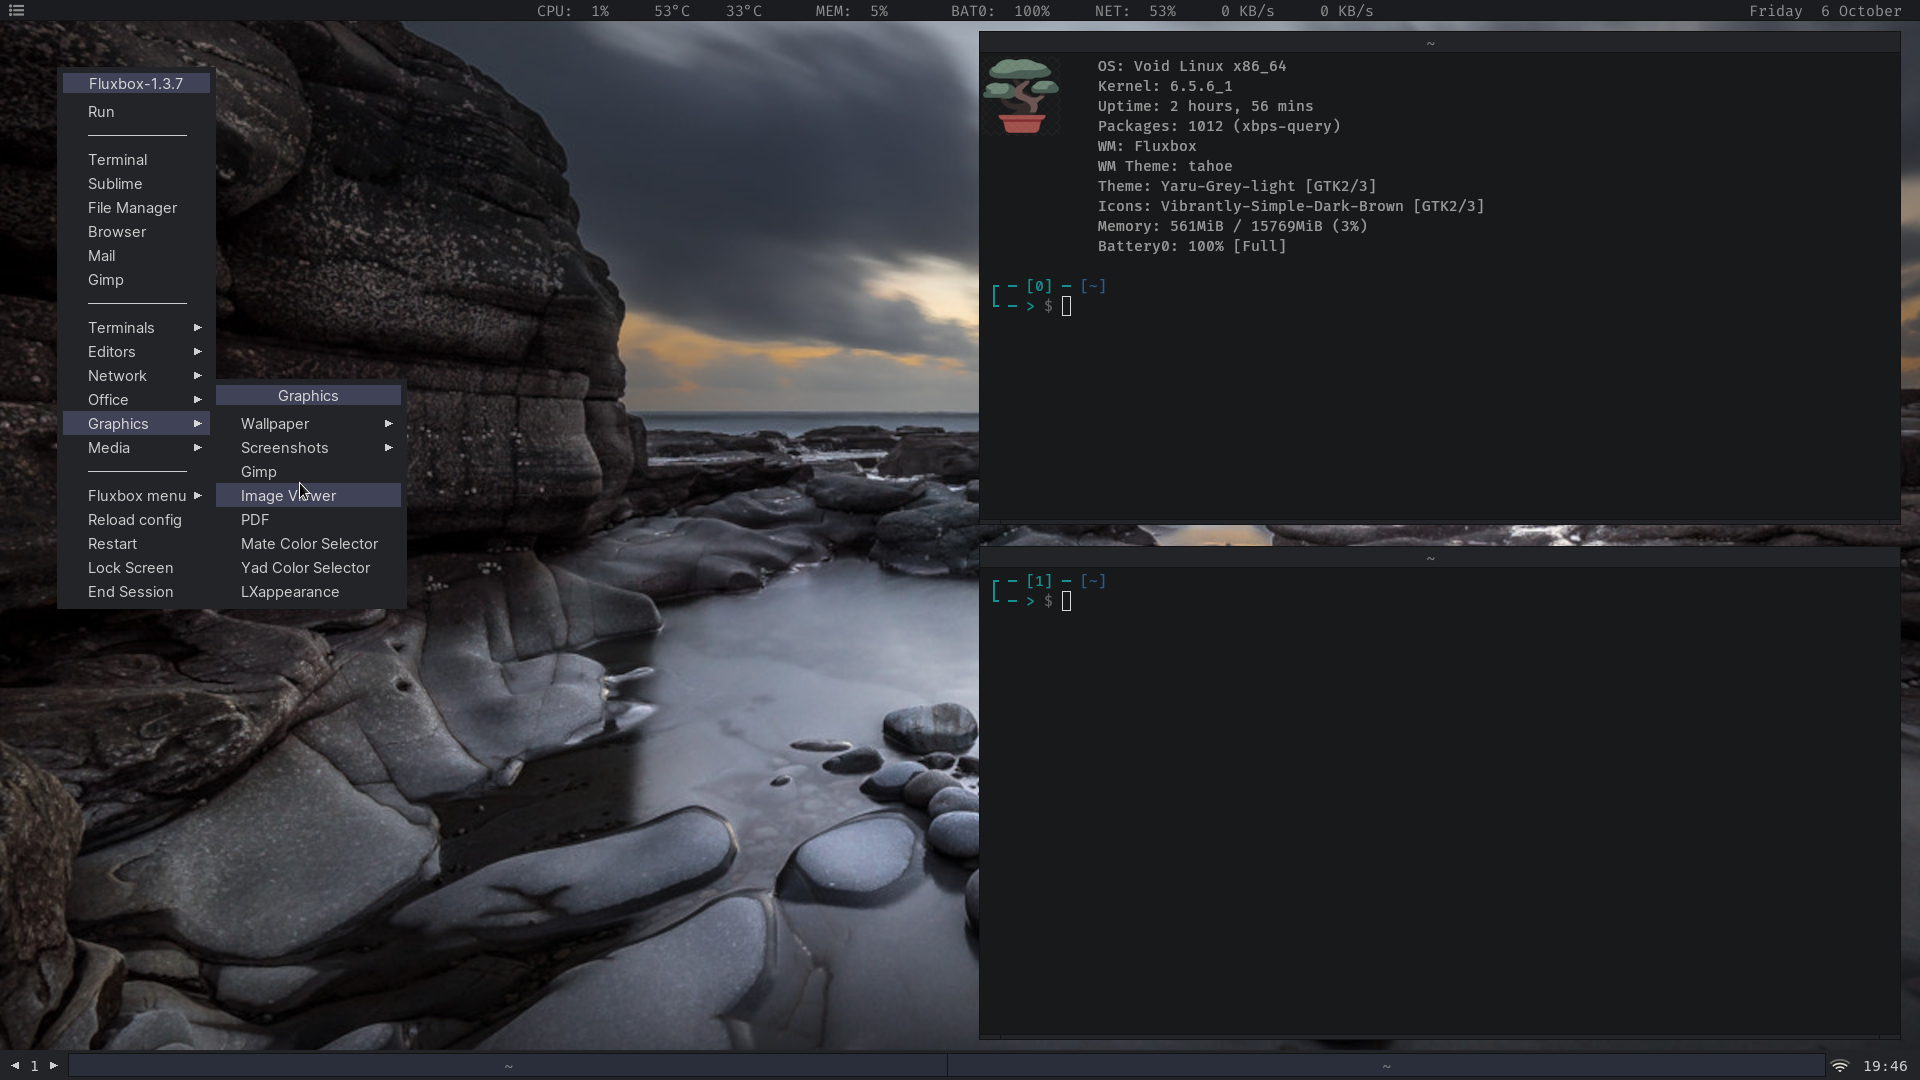Expand the Media submenu
This screenshot has height=1080, width=1920.
[136, 448]
